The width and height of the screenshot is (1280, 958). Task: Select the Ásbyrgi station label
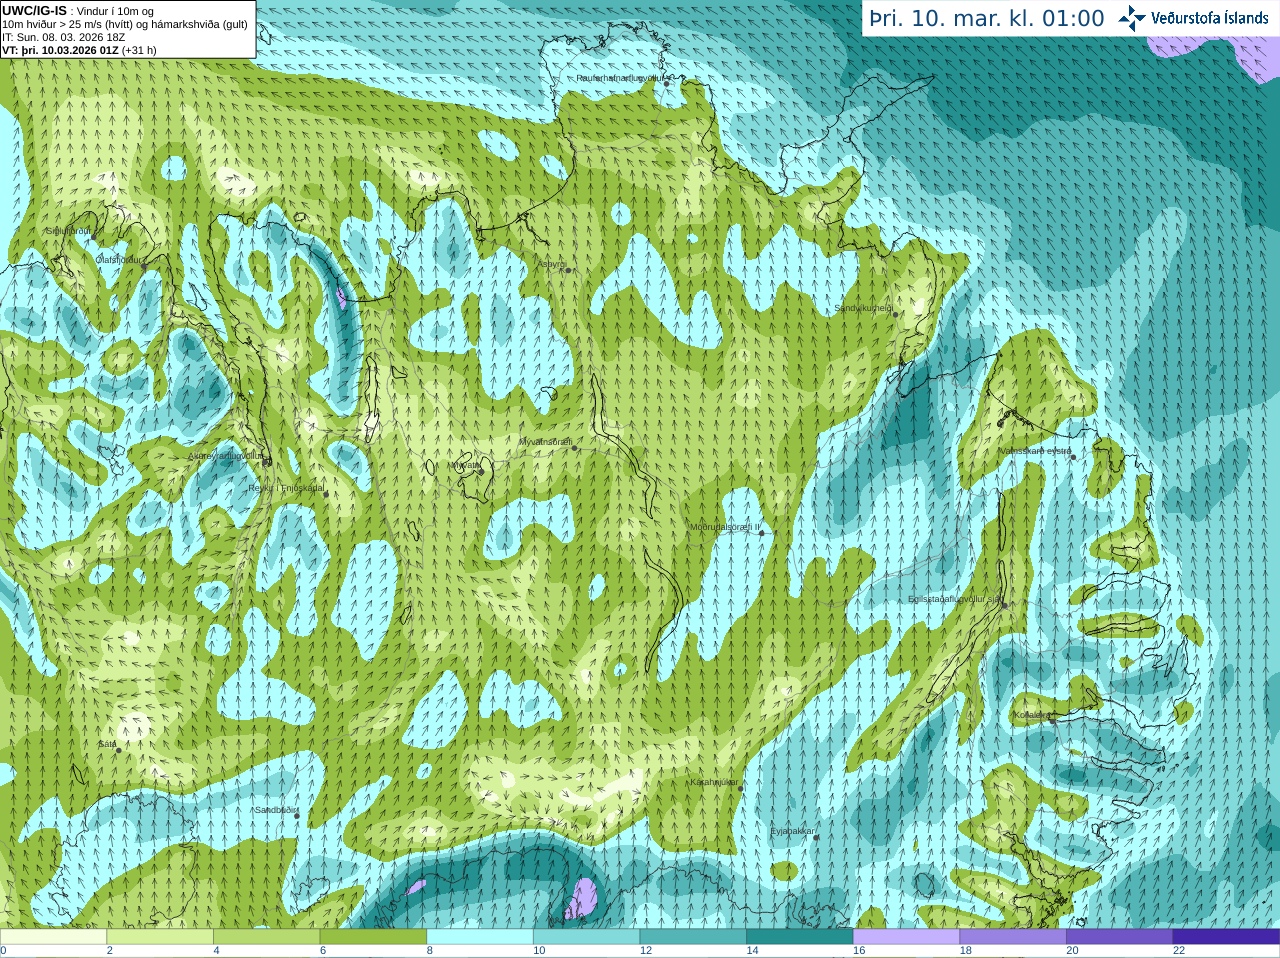552,264
